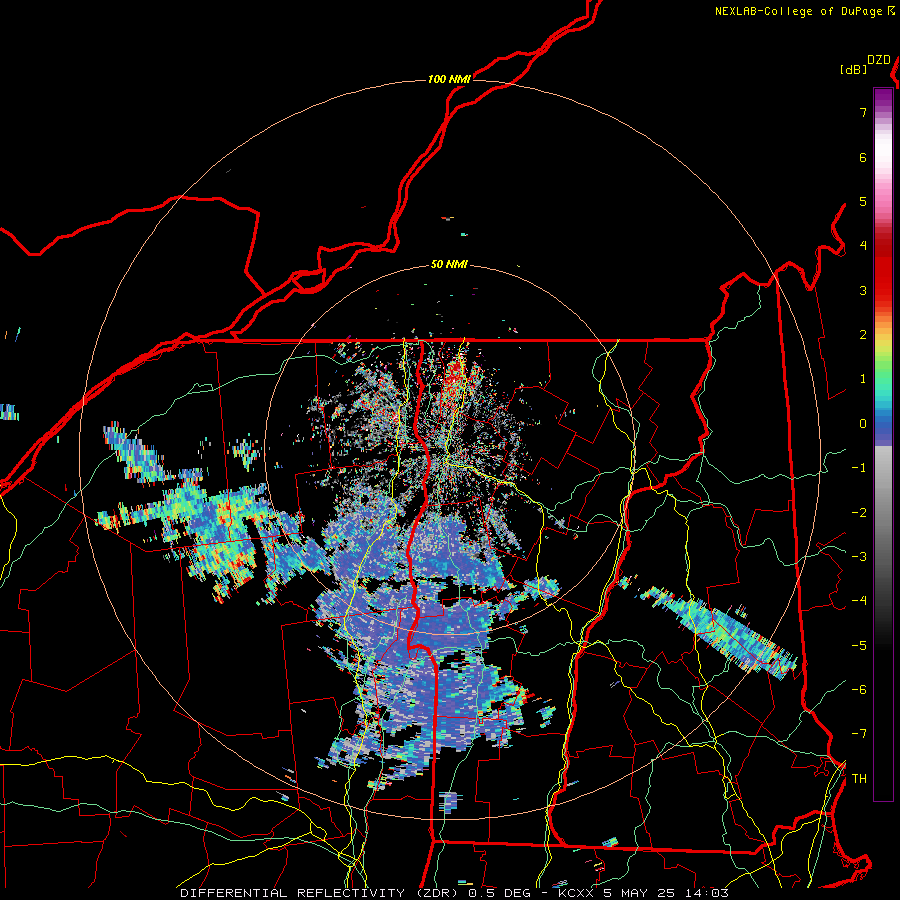
Task: Select the "7" value on the dB scale
Action: 863,112
